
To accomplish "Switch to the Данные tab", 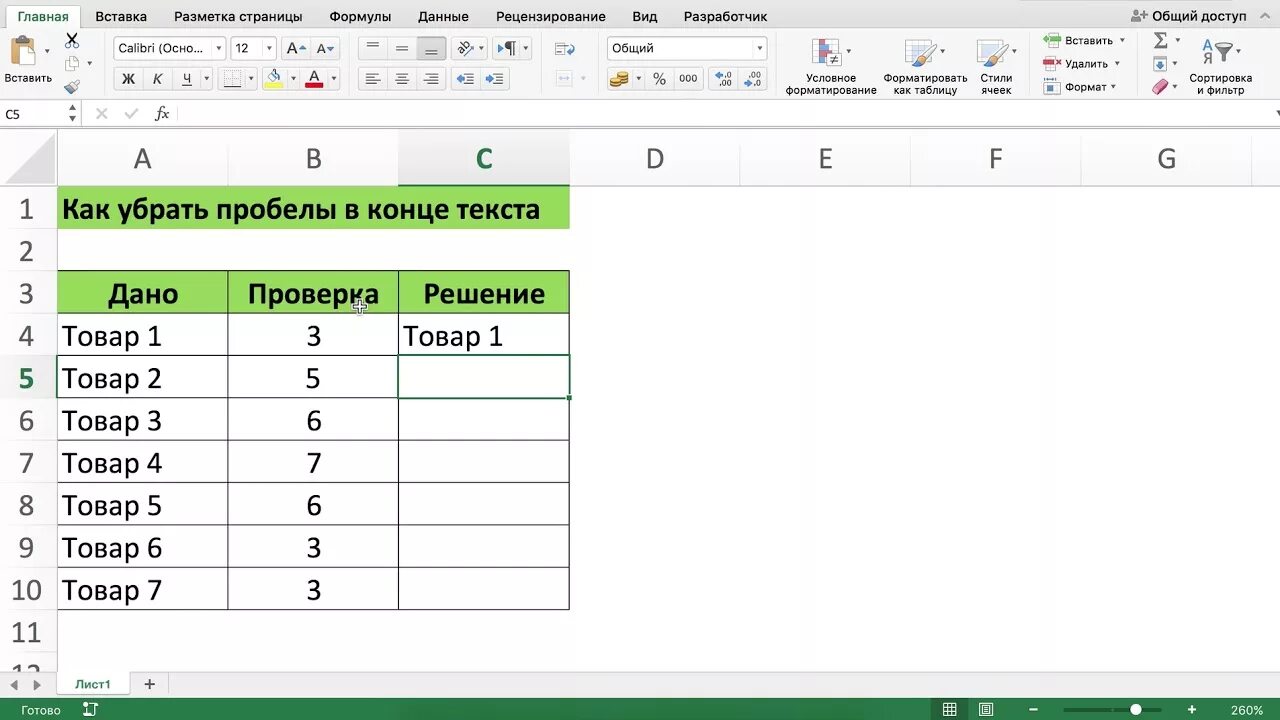I will click(443, 16).
